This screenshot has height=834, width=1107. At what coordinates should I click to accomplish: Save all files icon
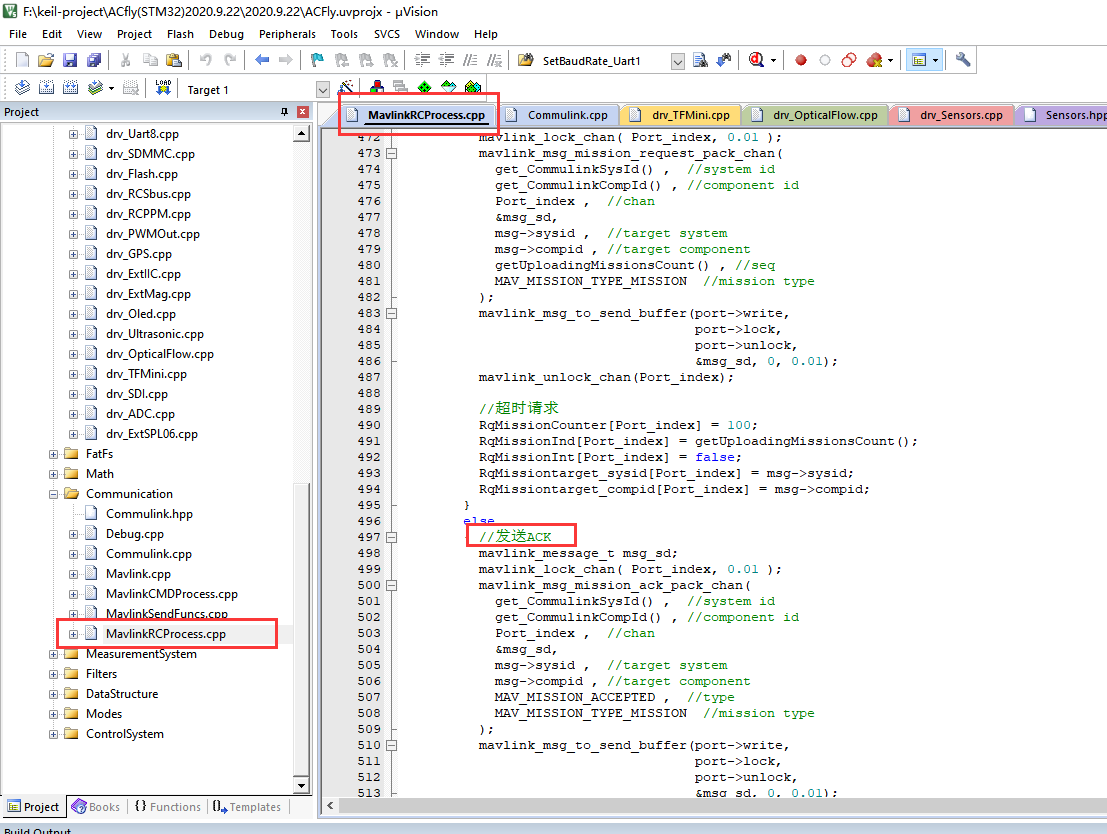click(94, 60)
